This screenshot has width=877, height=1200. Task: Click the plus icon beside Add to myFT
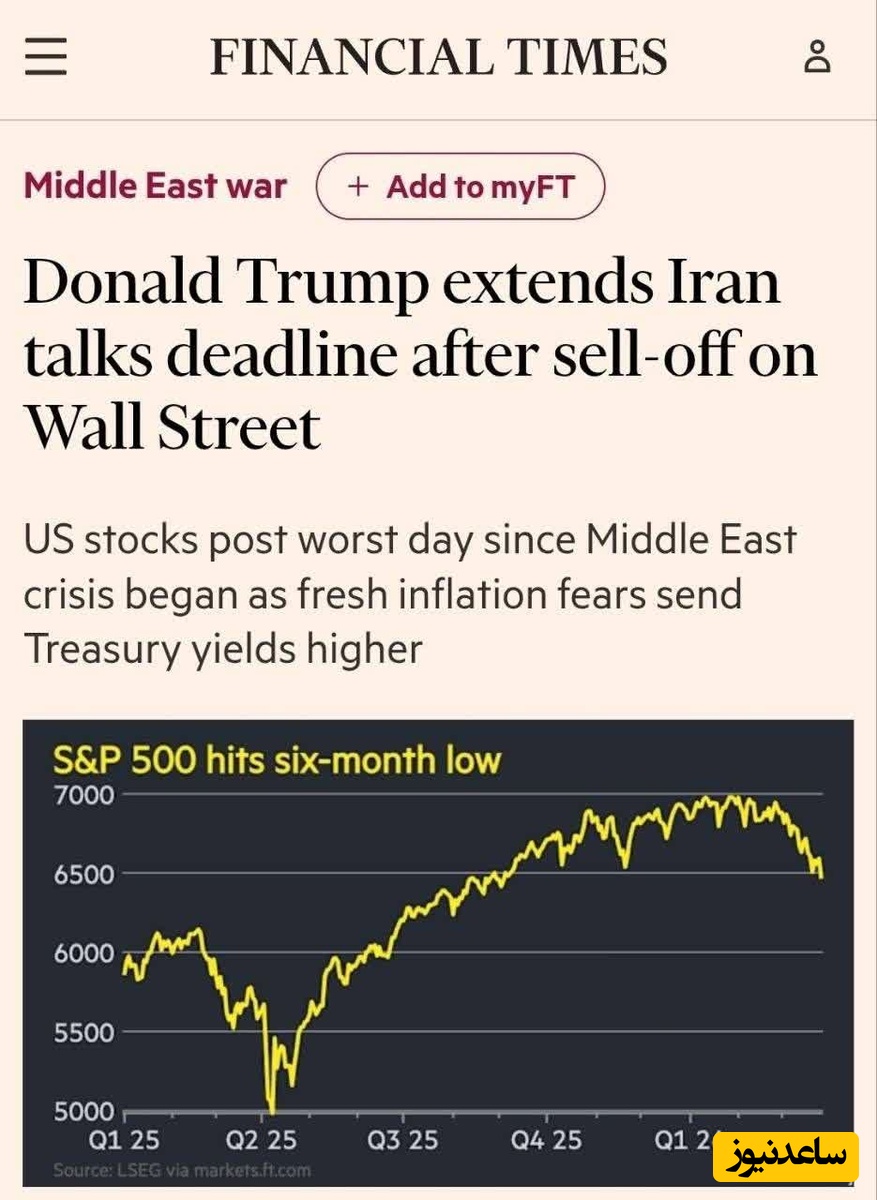click(359, 186)
